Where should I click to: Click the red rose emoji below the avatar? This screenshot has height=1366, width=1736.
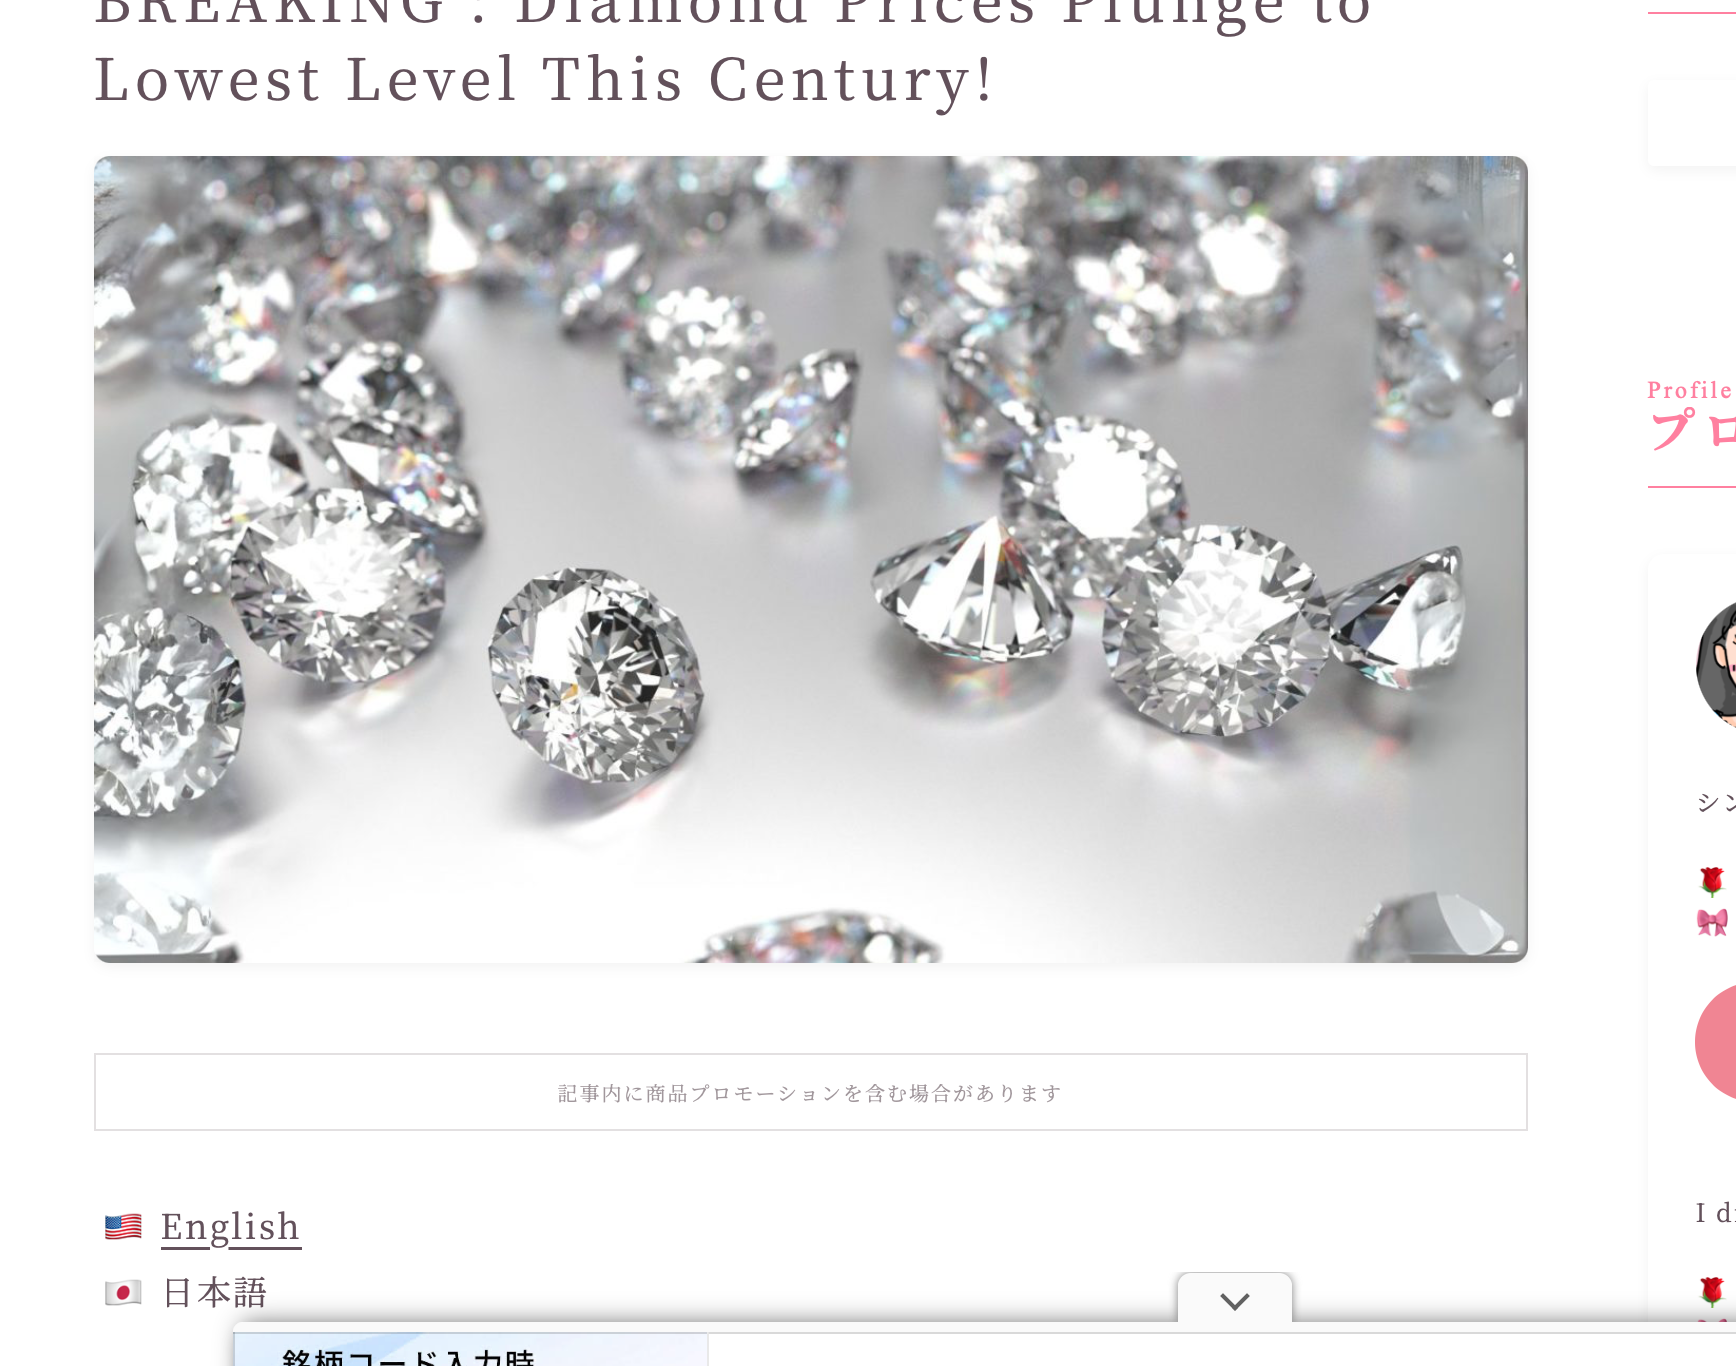[1712, 881]
